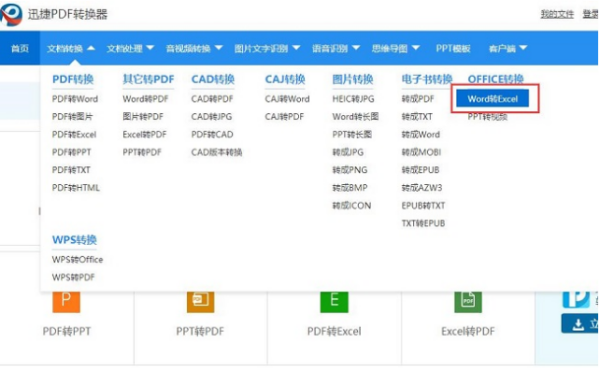Select Word转长图 option

point(355,116)
